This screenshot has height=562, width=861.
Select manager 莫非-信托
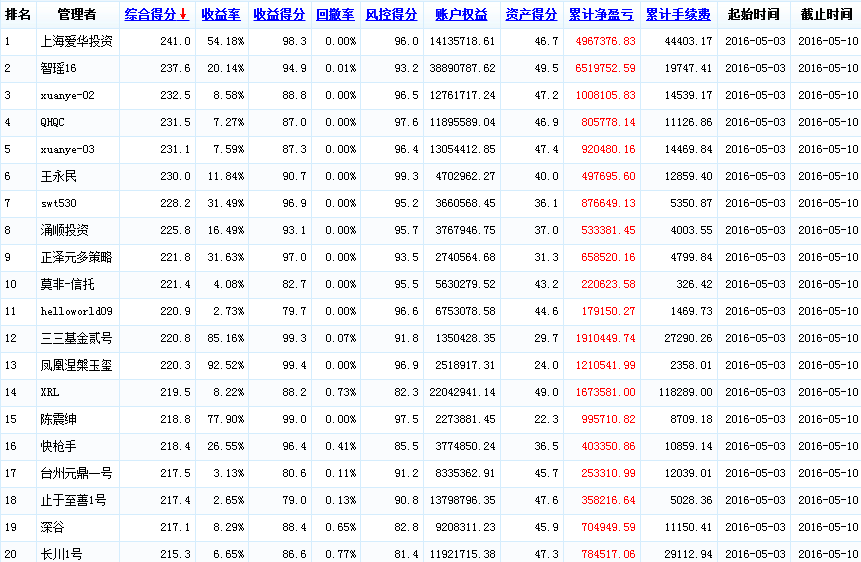[x=67, y=284]
